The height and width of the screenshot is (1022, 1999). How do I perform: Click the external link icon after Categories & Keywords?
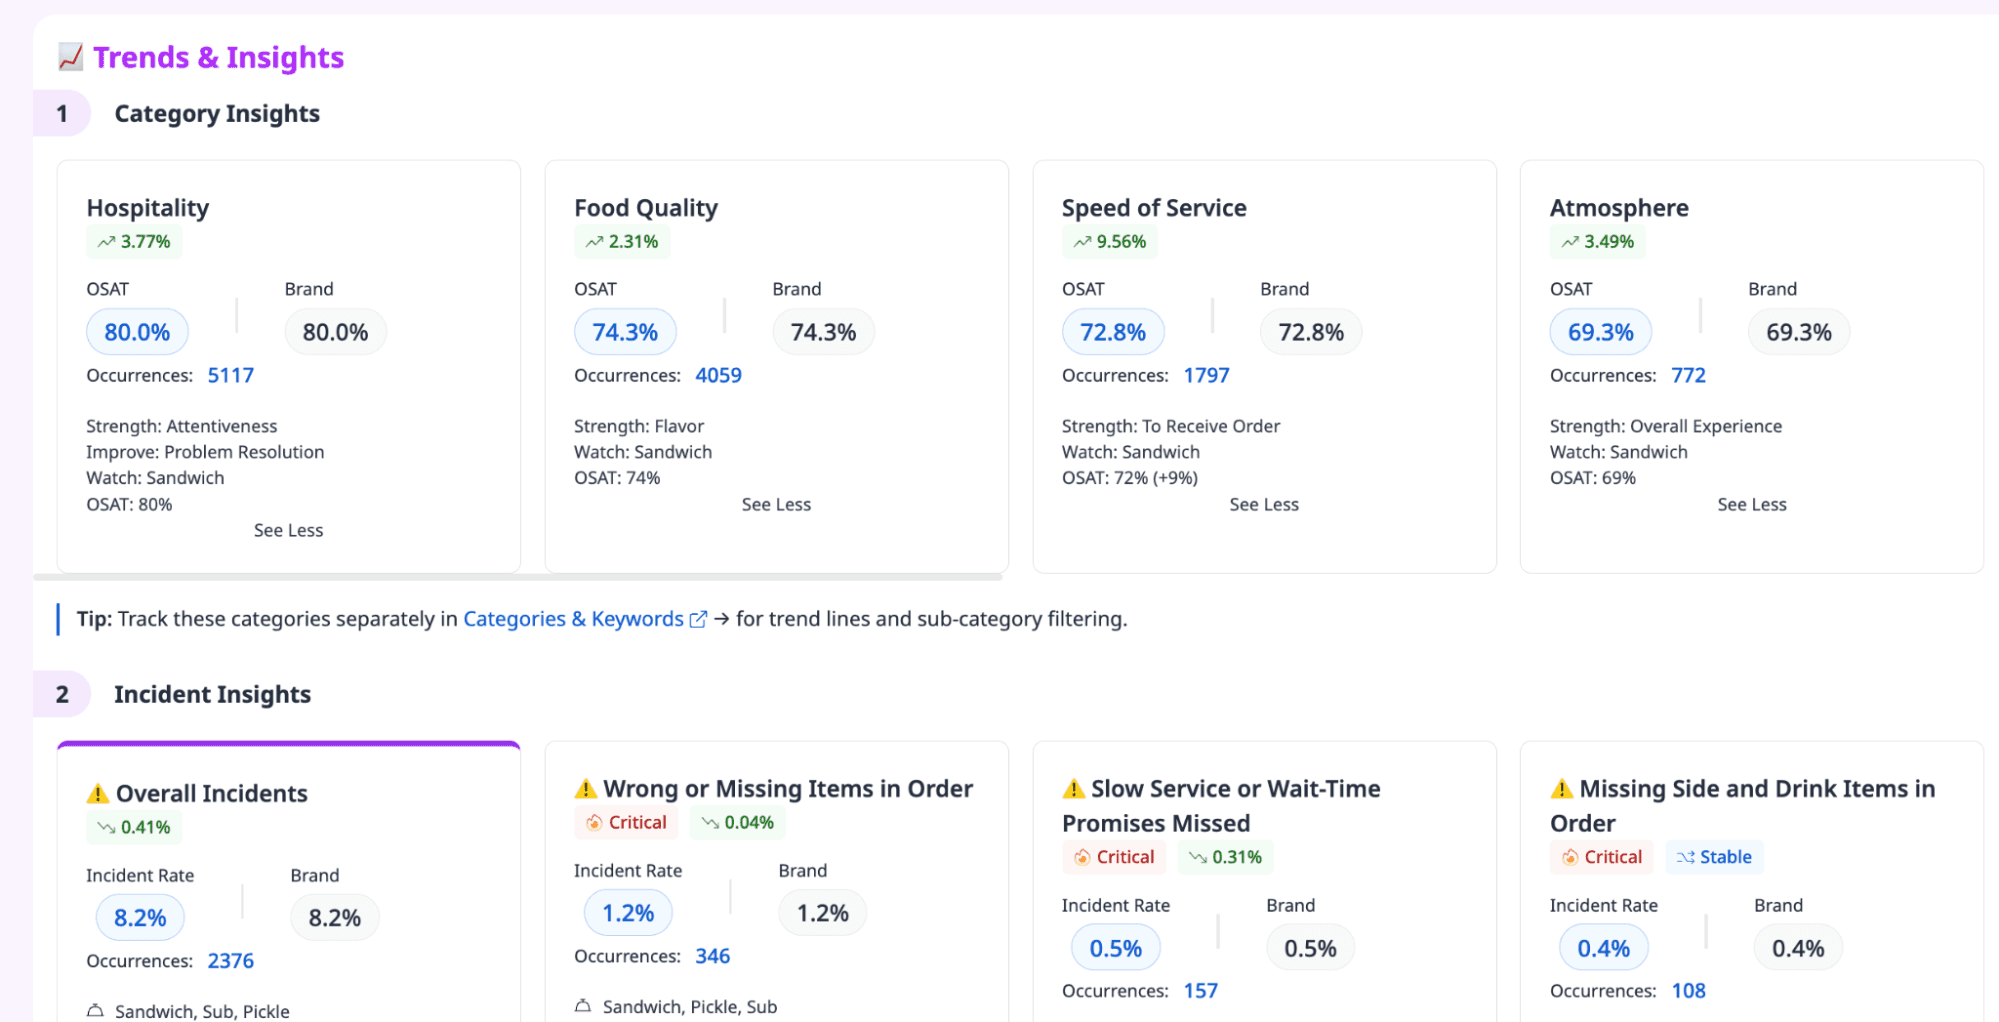click(698, 618)
